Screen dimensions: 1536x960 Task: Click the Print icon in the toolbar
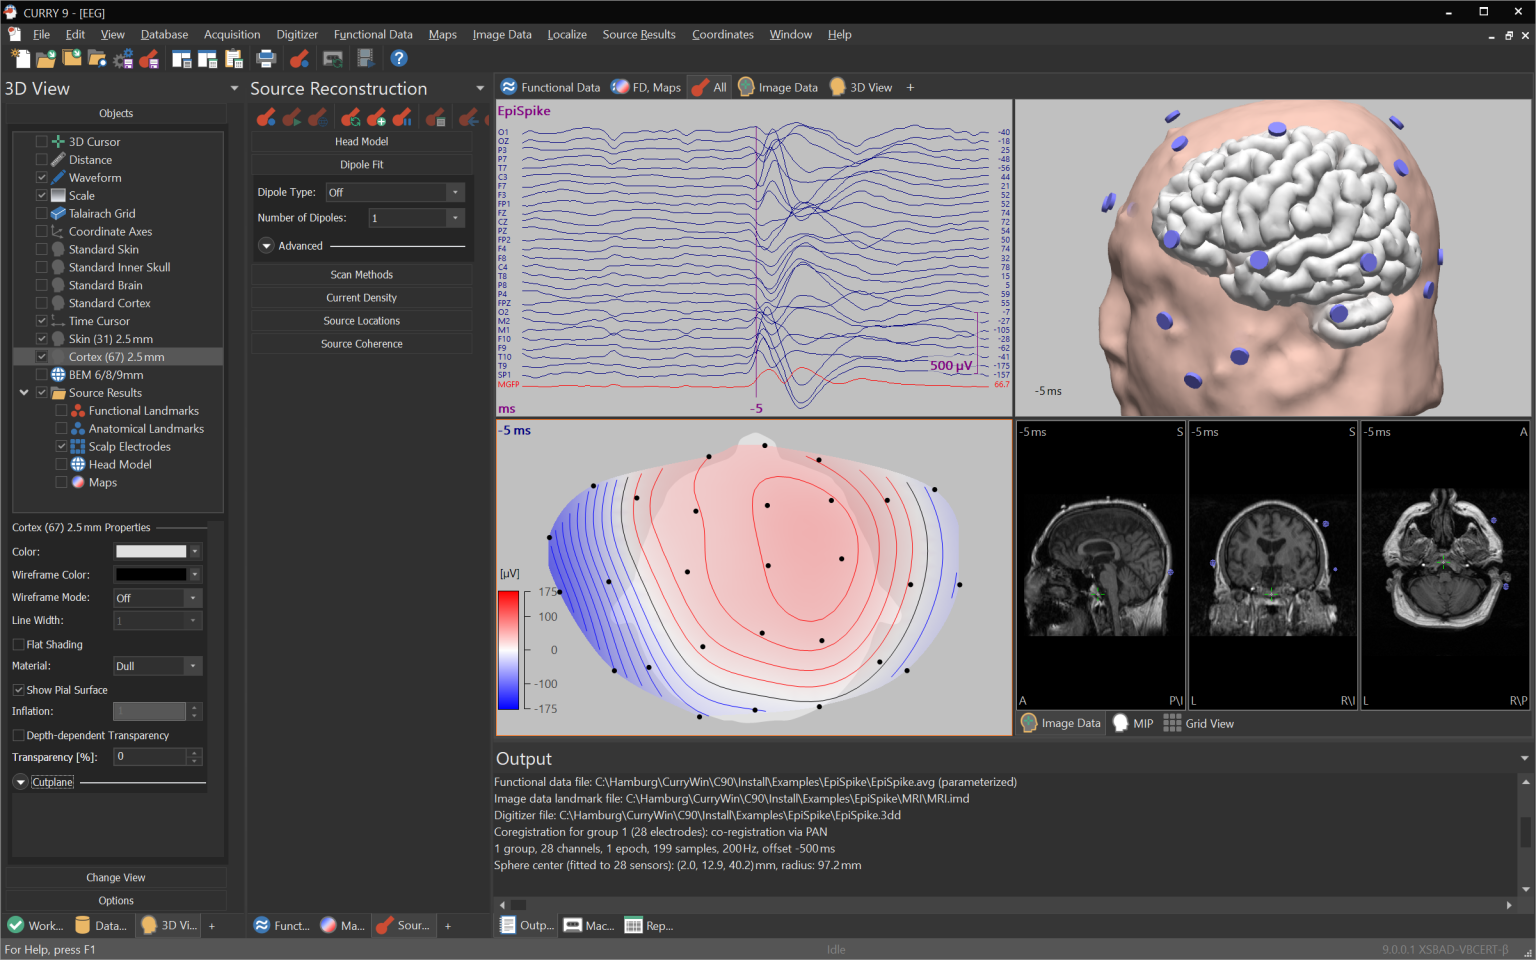click(266, 58)
